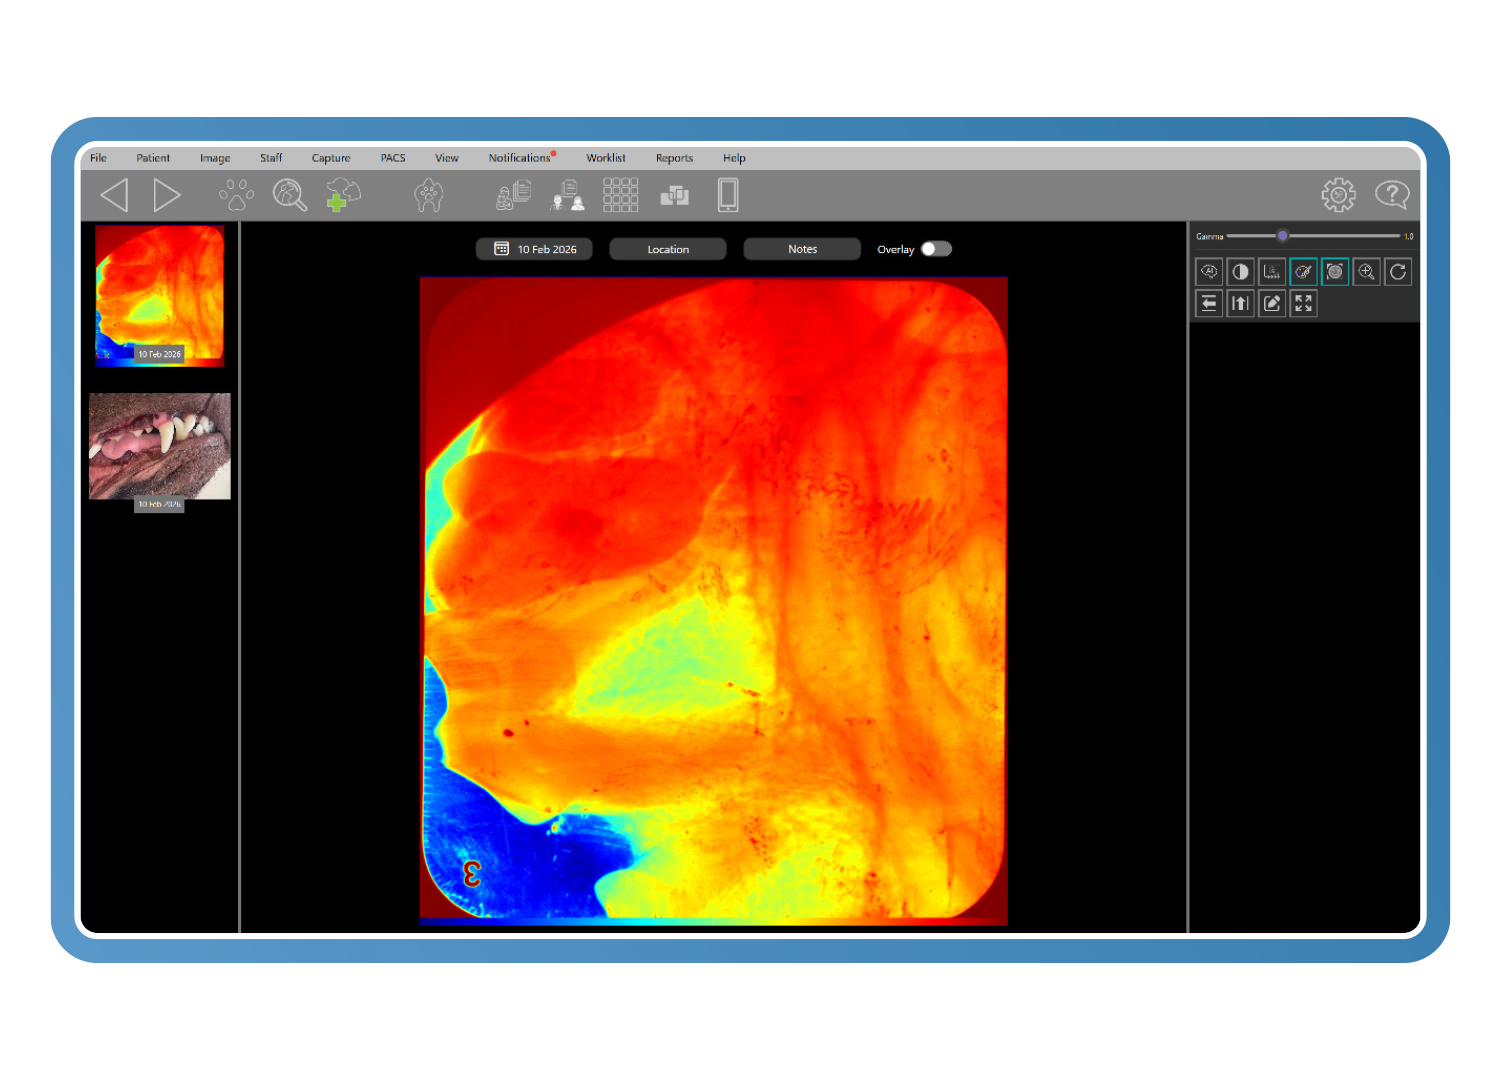This screenshot has height=1080, width=1500.
Task: Click the Notes button
Action: (802, 249)
